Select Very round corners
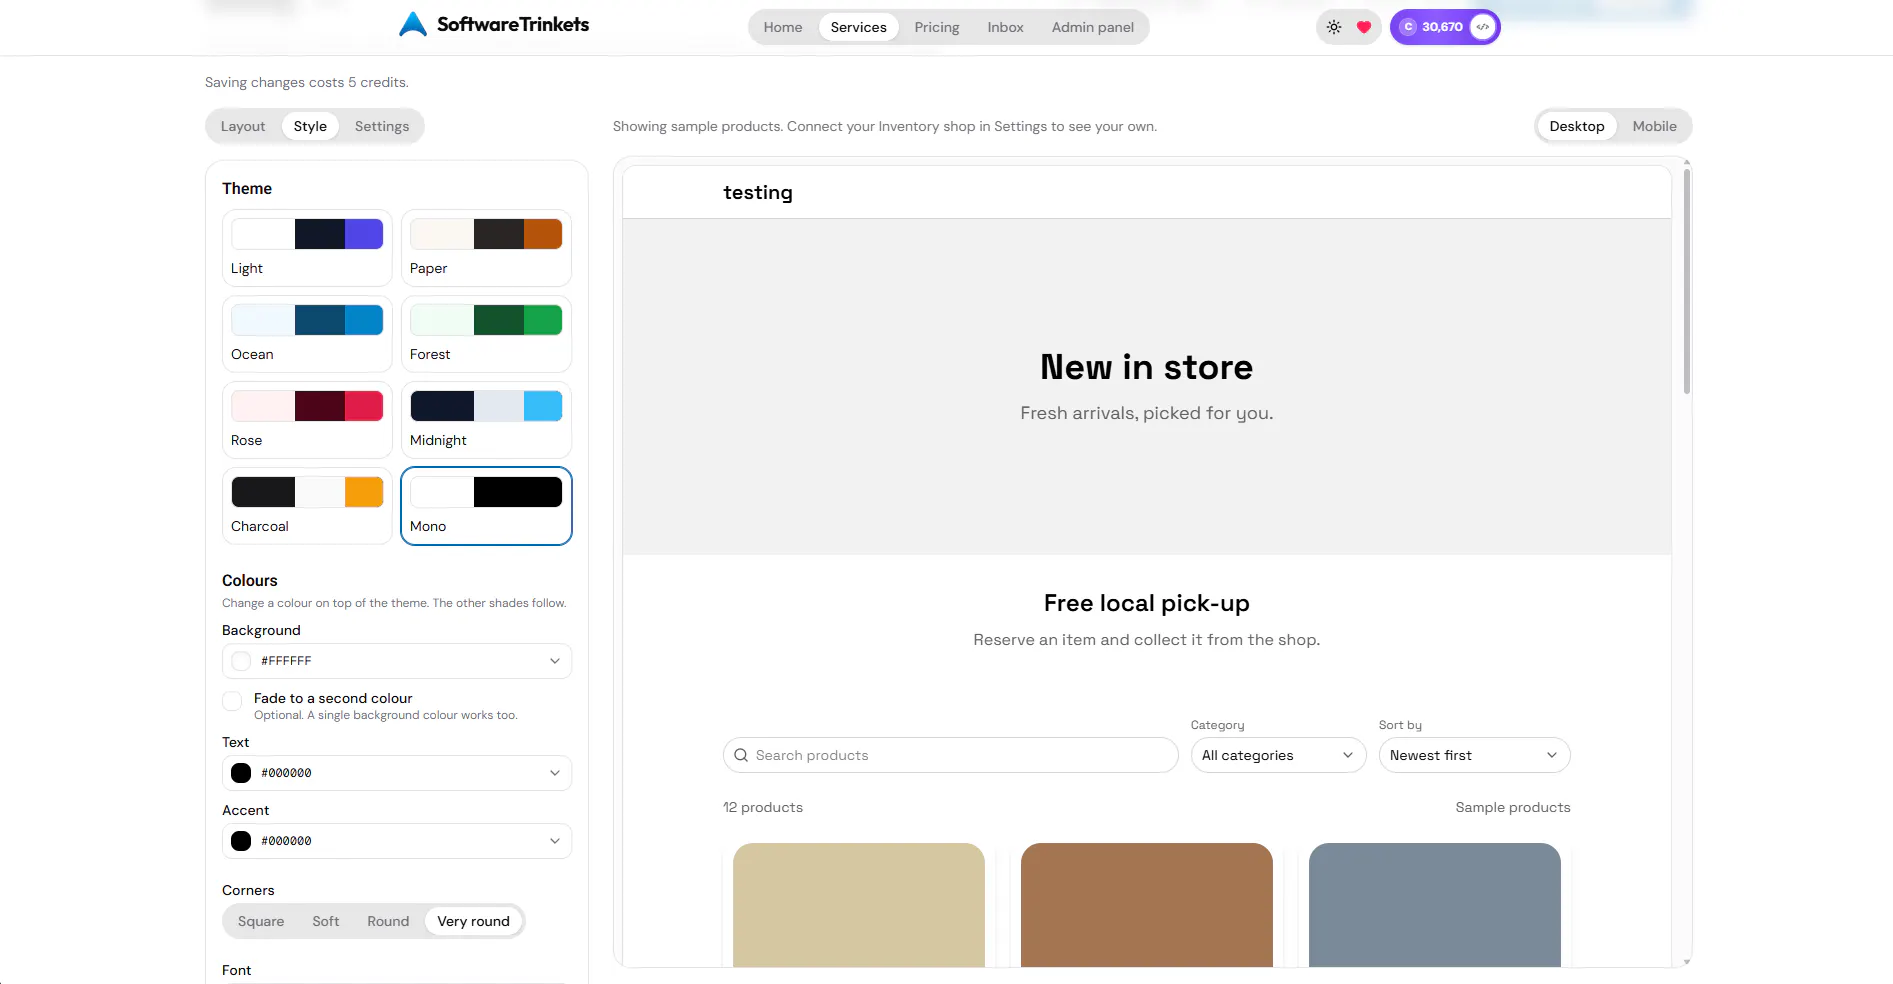1893x984 pixels. 473,921
